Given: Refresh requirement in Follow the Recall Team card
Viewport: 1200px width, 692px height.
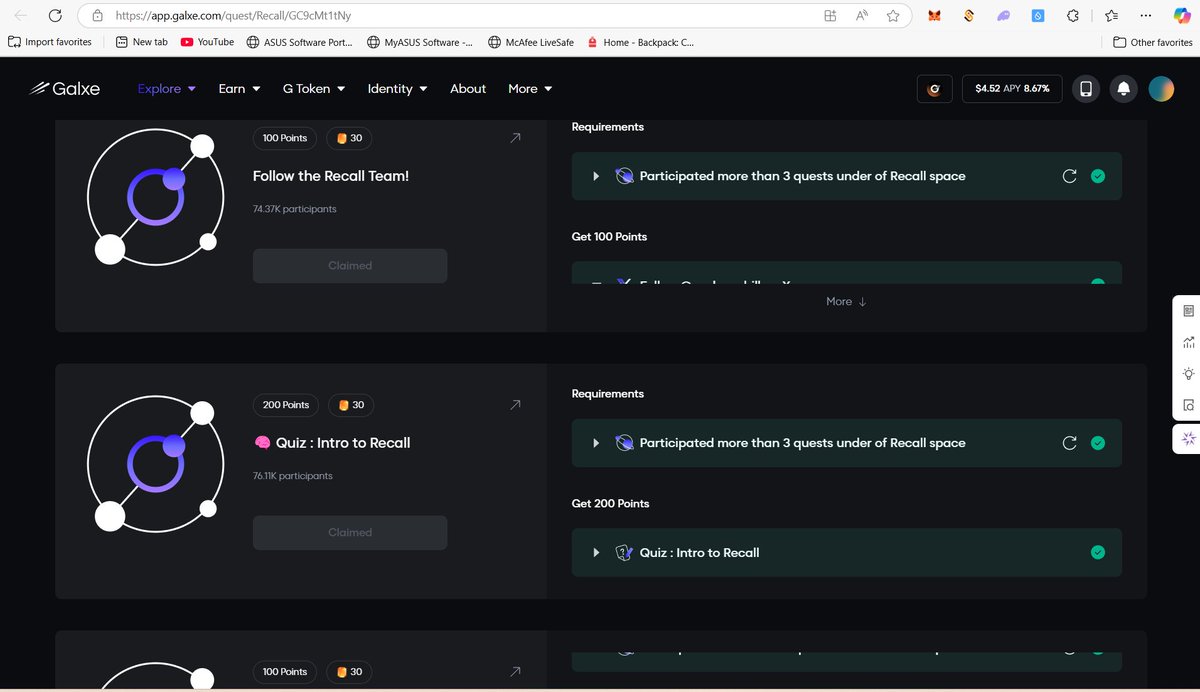Looking at the screenshot, I should (1069, 176).
